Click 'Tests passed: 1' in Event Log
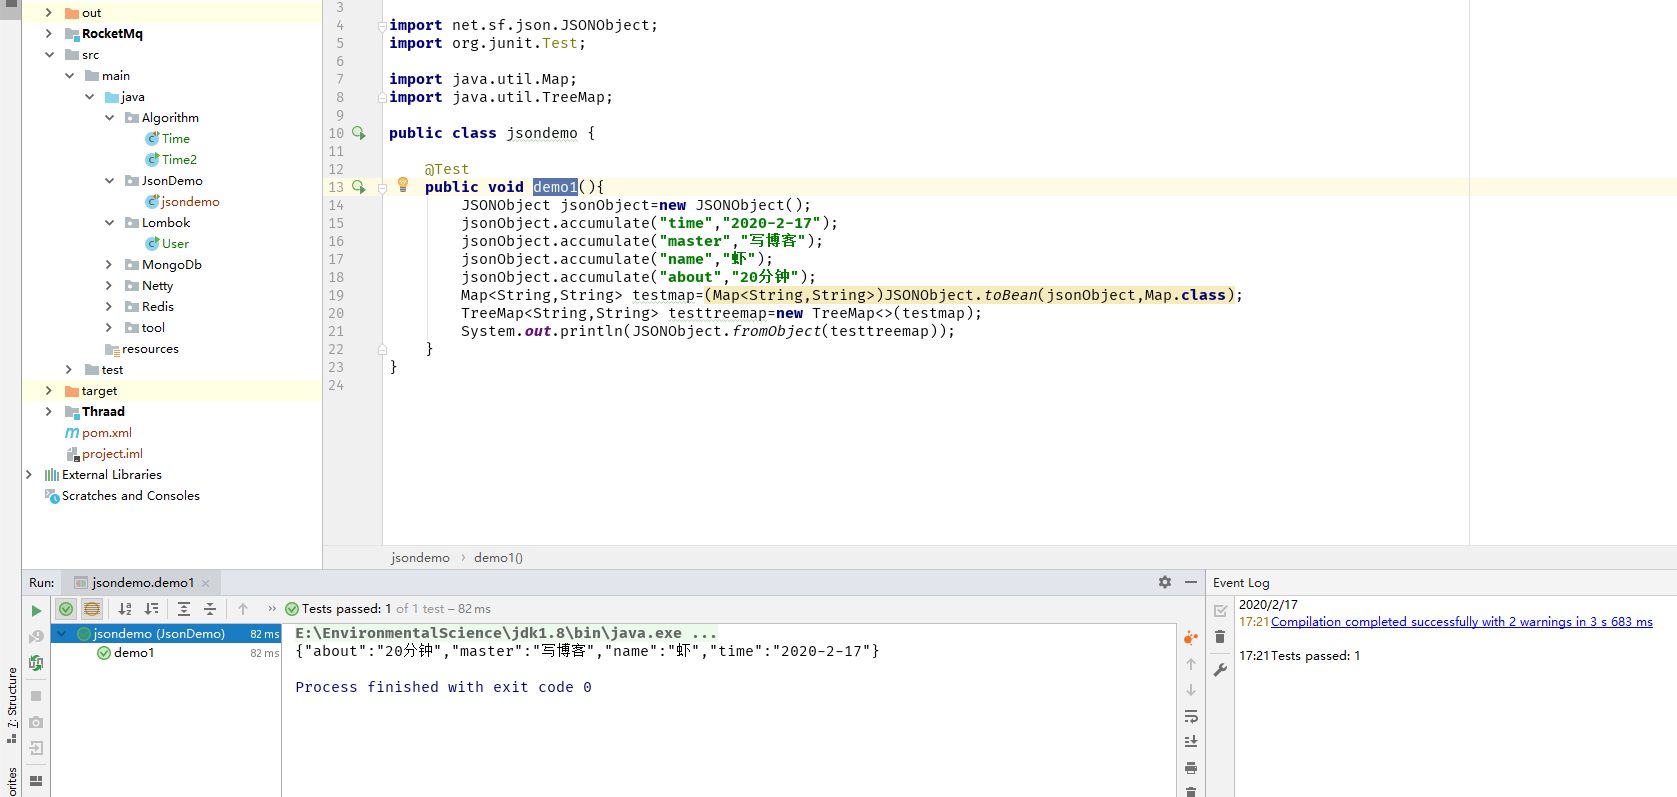 point(1315,656)
